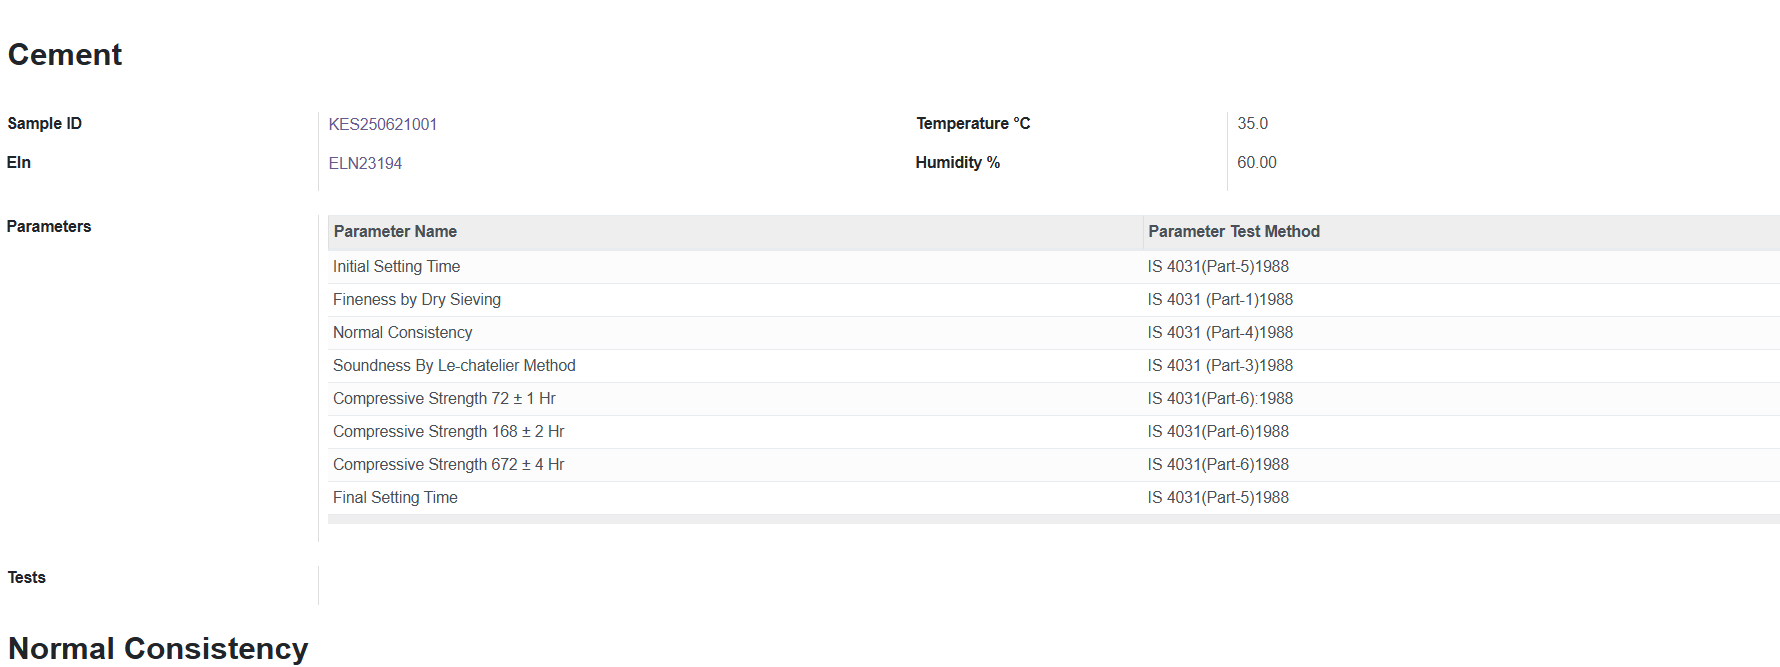Screen dimensions: 1780x667
Task: Select Soundness By Le-chatelier Method row
Action: (1054, 366)
